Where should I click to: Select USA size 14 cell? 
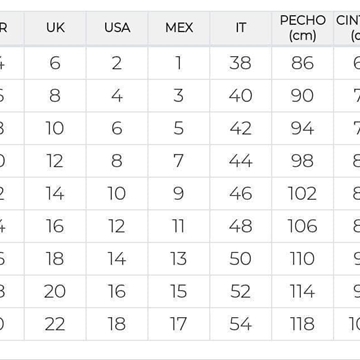click(x=117, y=259)
